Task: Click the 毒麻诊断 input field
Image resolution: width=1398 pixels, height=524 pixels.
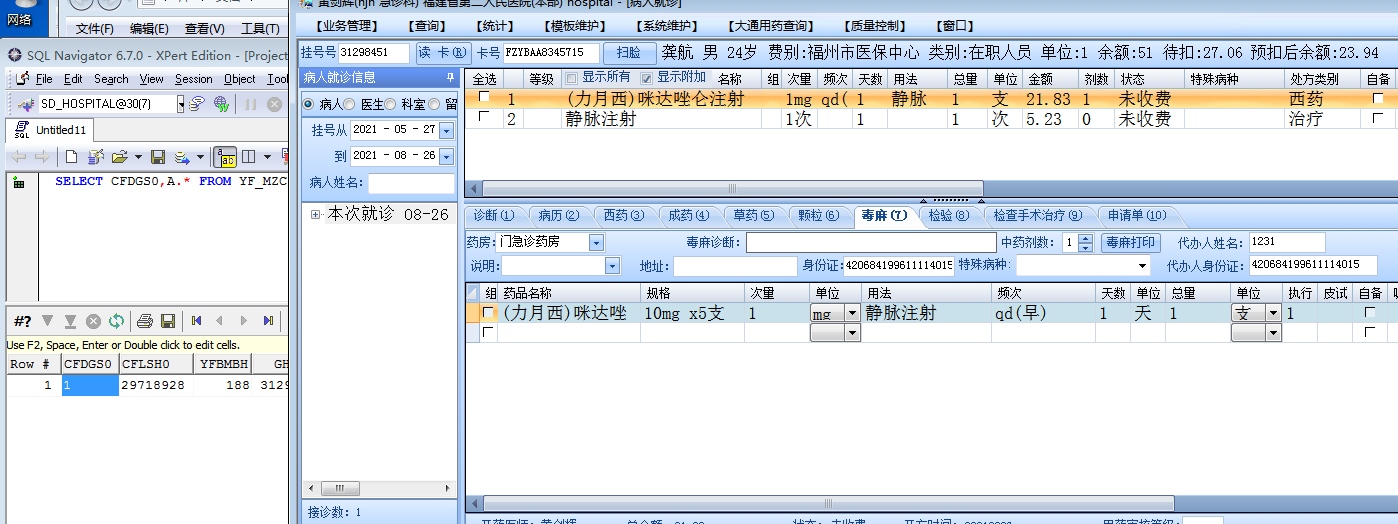Action: click(x=871, y=242)
